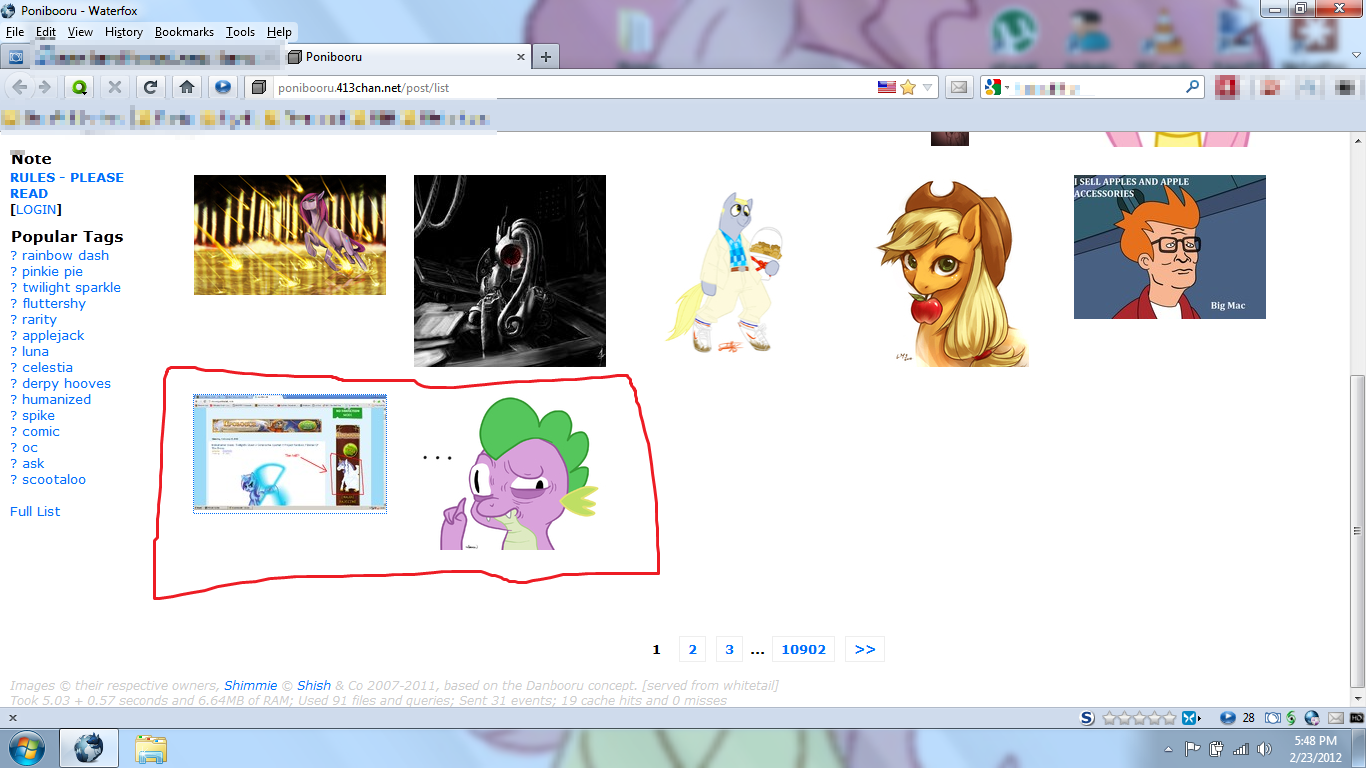Close the add-on bar with its x
1366x768 pixels.
click(x=12, y=718)
